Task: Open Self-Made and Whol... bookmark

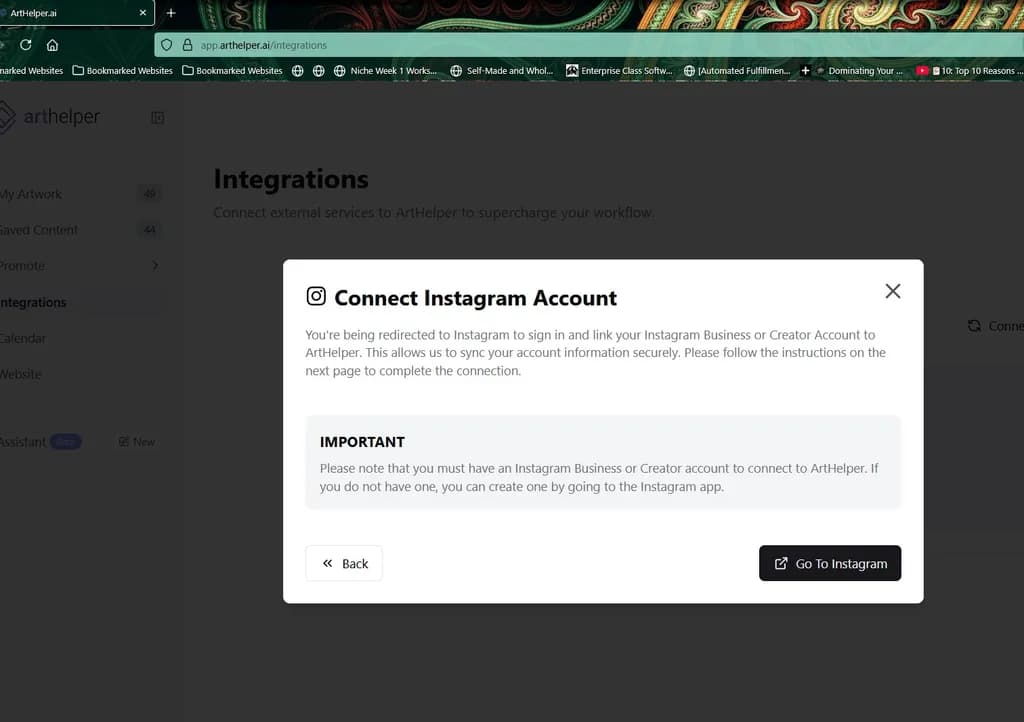Action: pyautogui.click(x=502, y=71)
